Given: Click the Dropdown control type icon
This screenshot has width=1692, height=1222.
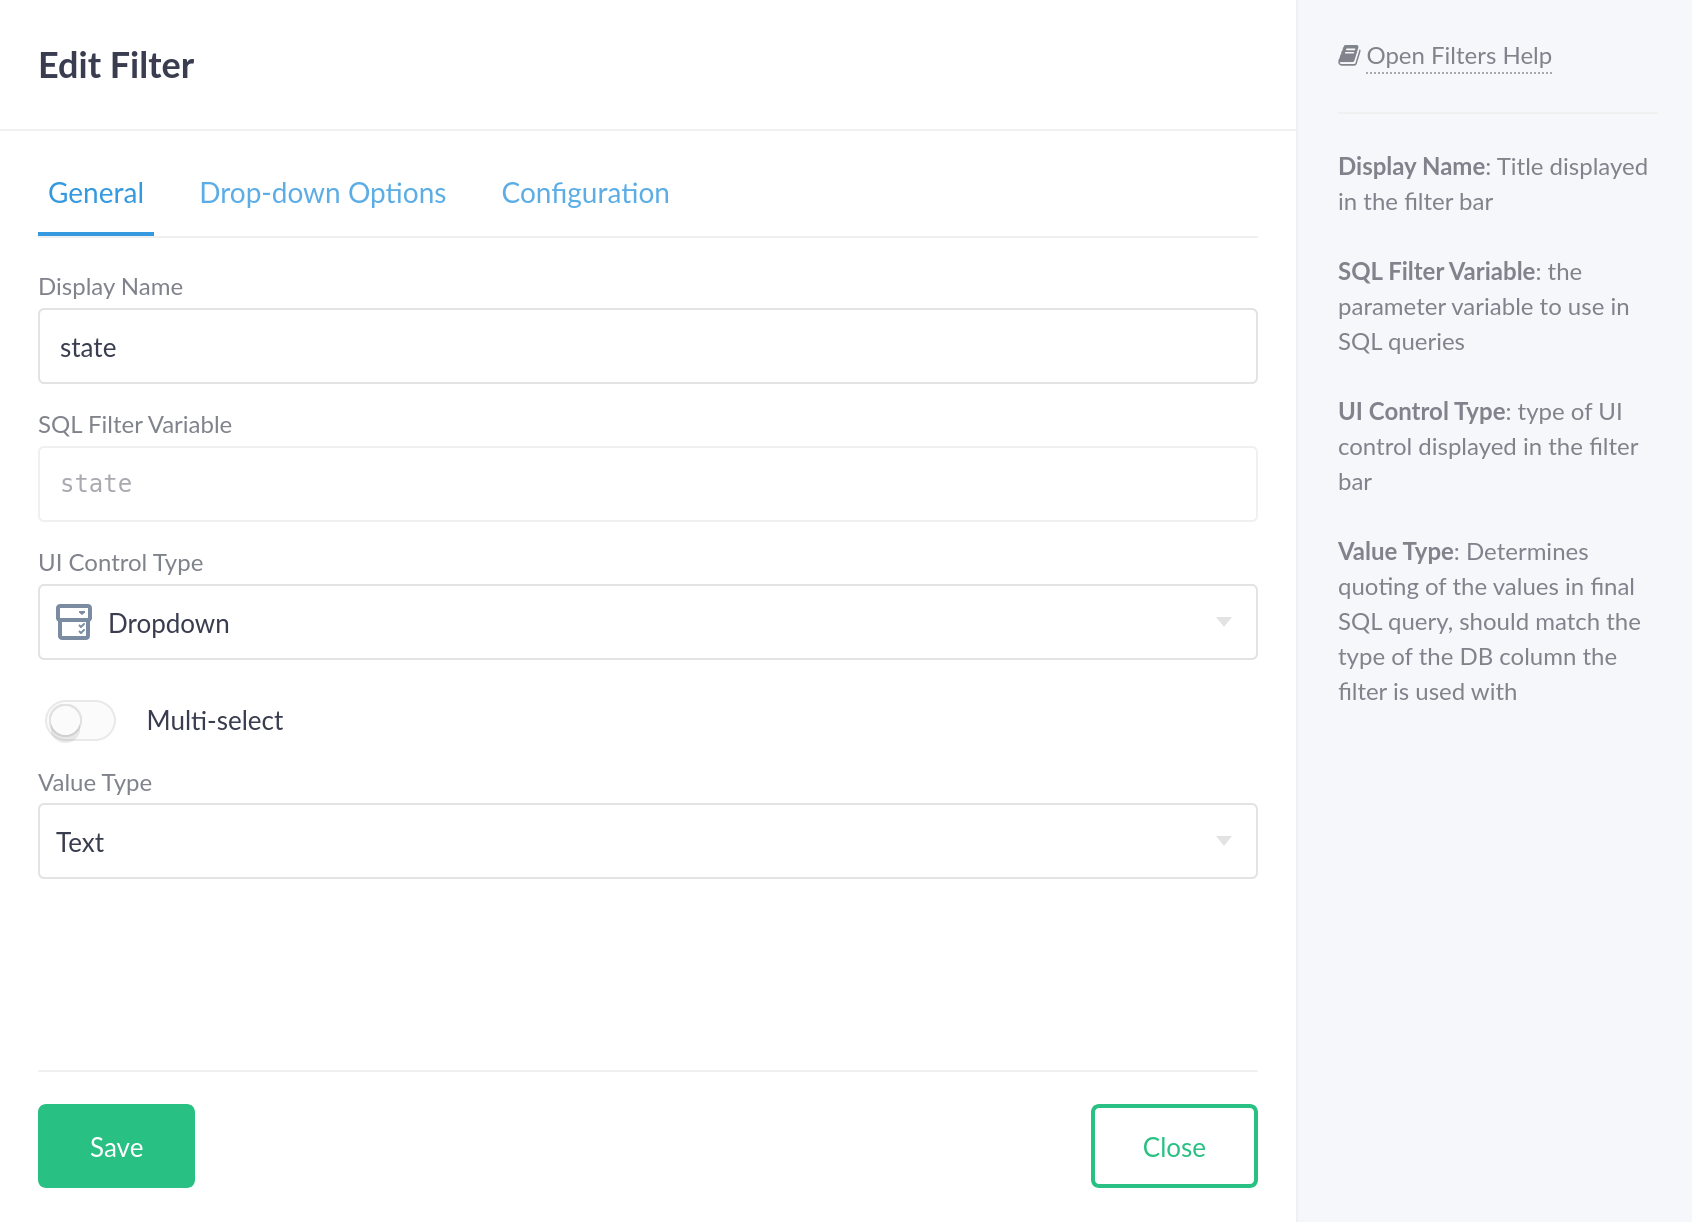Looking at the screenshot, I should [x=74, y=622].
